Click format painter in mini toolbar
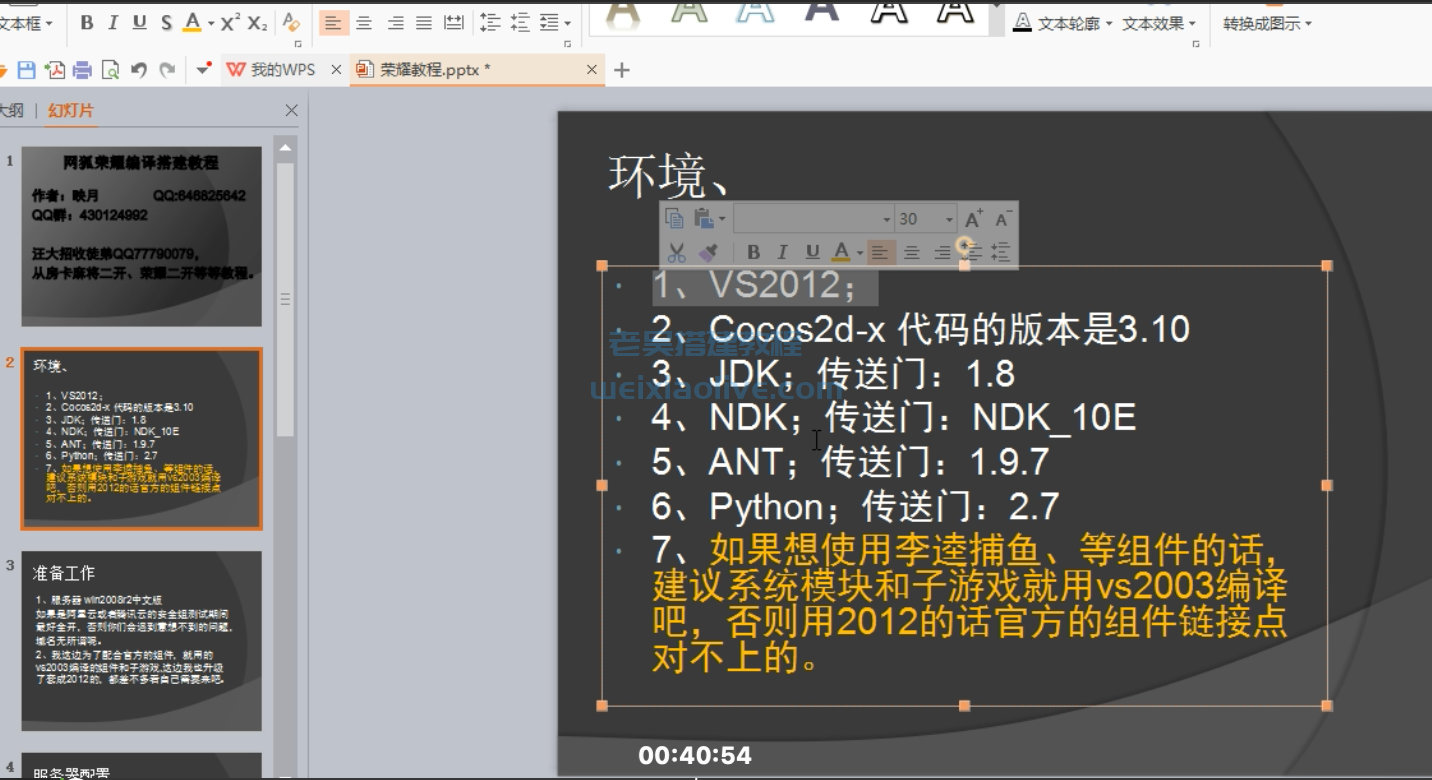The height and width of the screenshot is (780, 1432). coord(707,252)
